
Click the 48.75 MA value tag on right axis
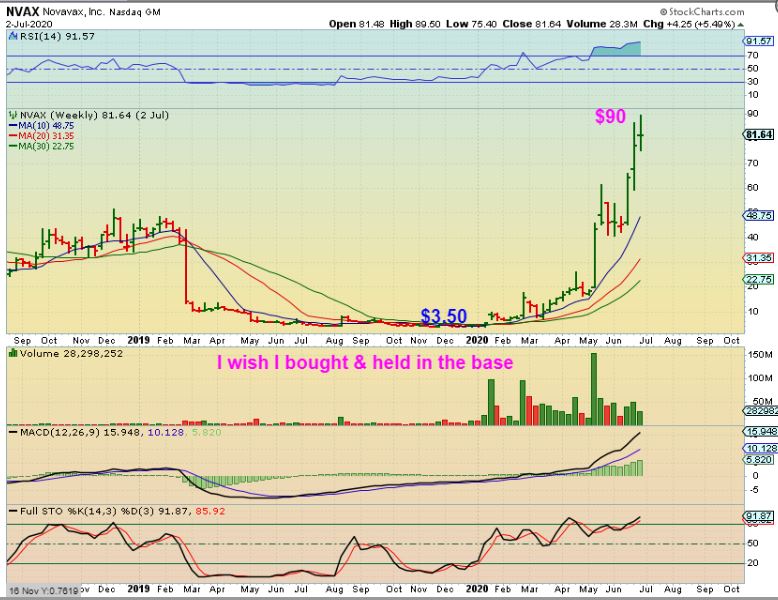pos(759,216)
